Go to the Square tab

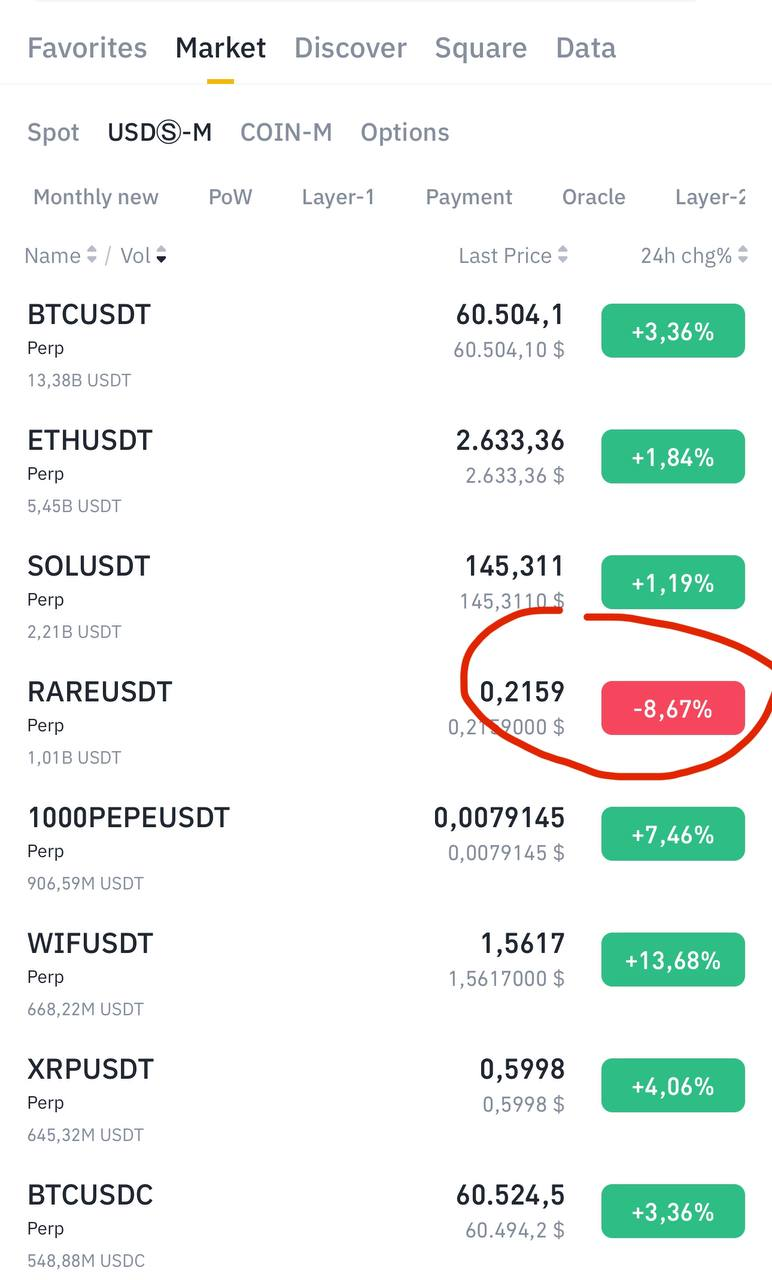pos(480,48)
